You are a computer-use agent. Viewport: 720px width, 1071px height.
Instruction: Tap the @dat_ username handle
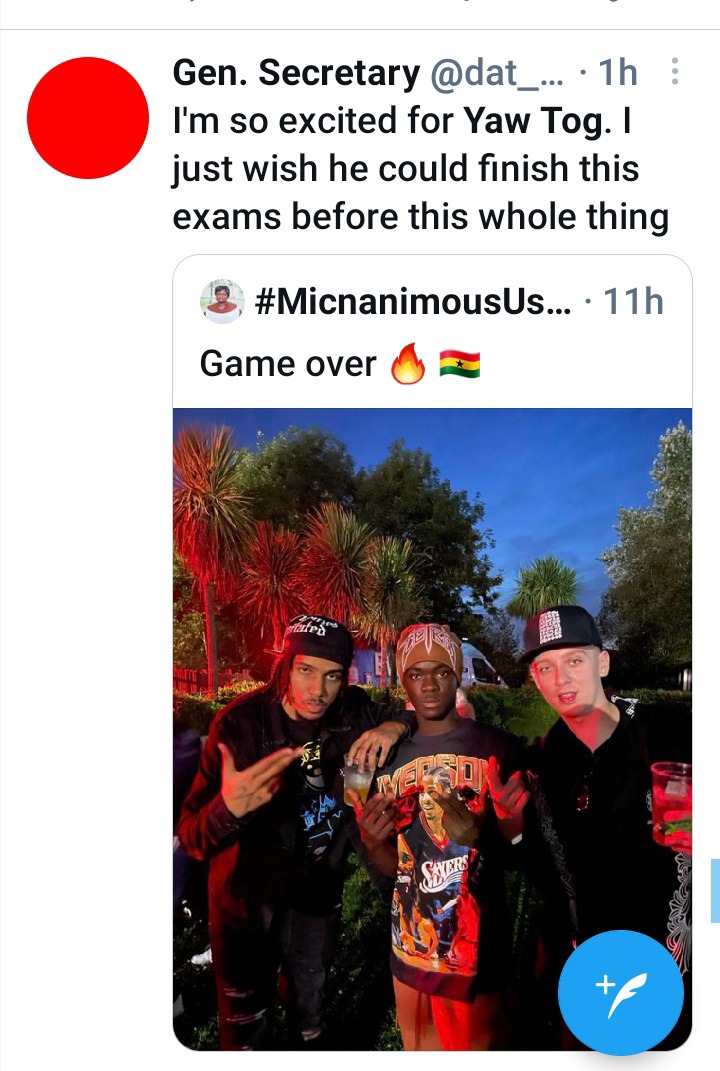[x=497, y=72]
